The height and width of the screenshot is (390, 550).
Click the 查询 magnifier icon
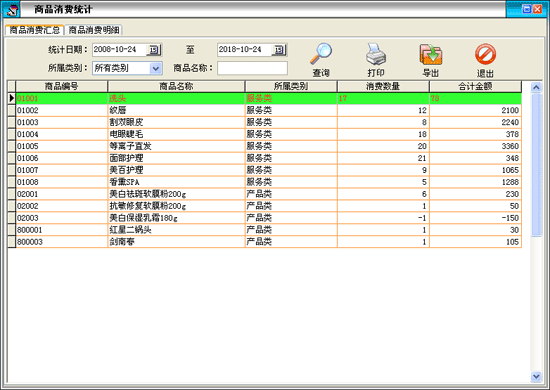tap(321, 54)
